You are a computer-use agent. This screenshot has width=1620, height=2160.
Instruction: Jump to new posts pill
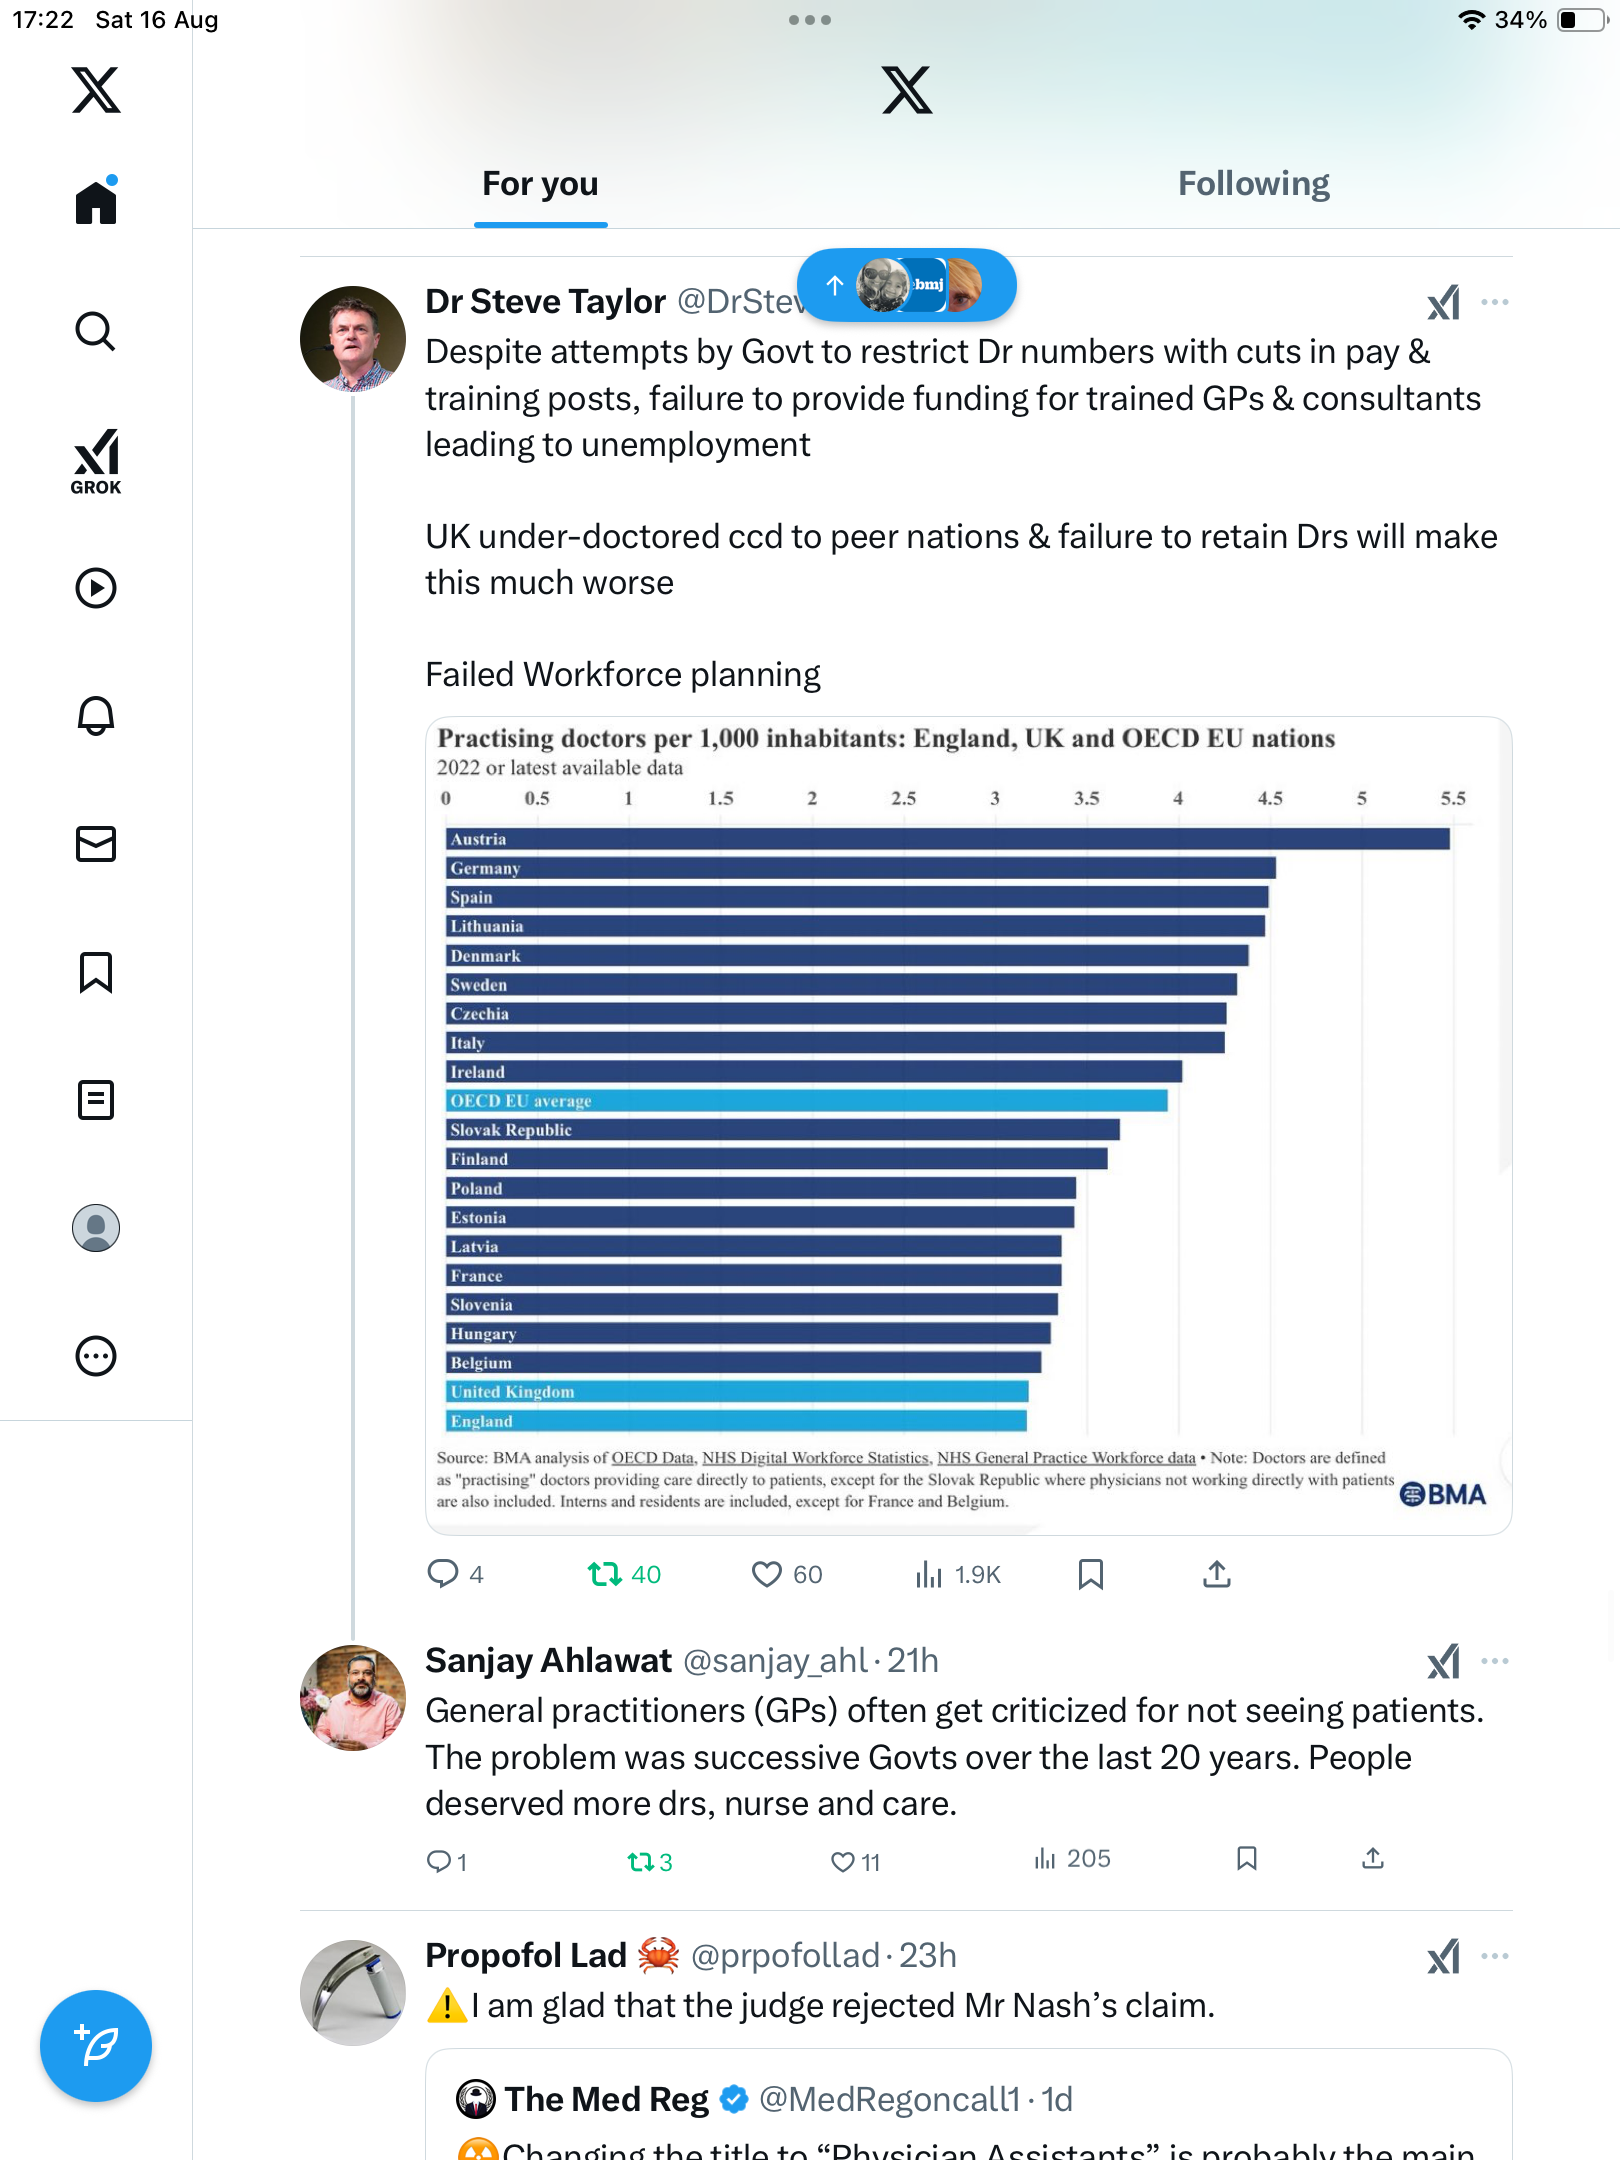click(x=906, y=285)
